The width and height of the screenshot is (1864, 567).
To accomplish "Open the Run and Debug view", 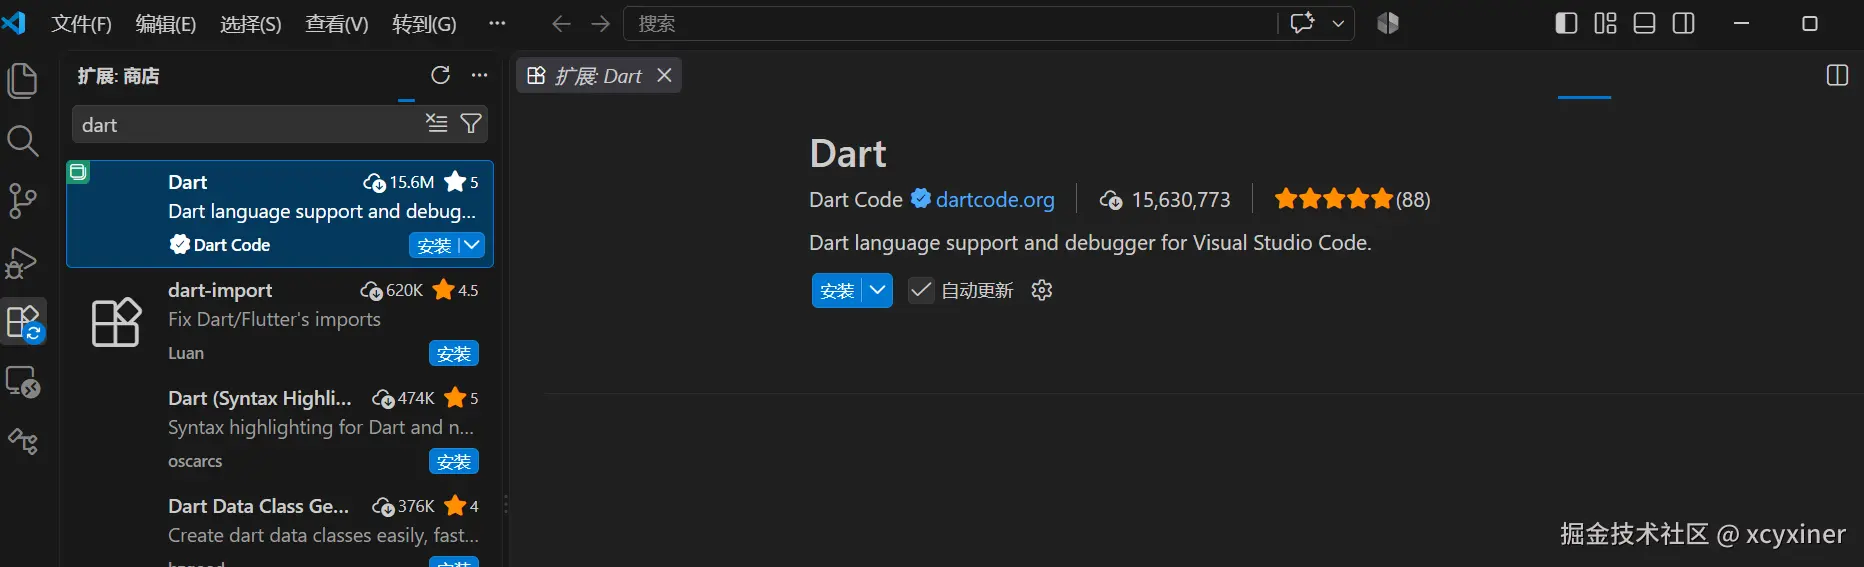I will [22, 262].
